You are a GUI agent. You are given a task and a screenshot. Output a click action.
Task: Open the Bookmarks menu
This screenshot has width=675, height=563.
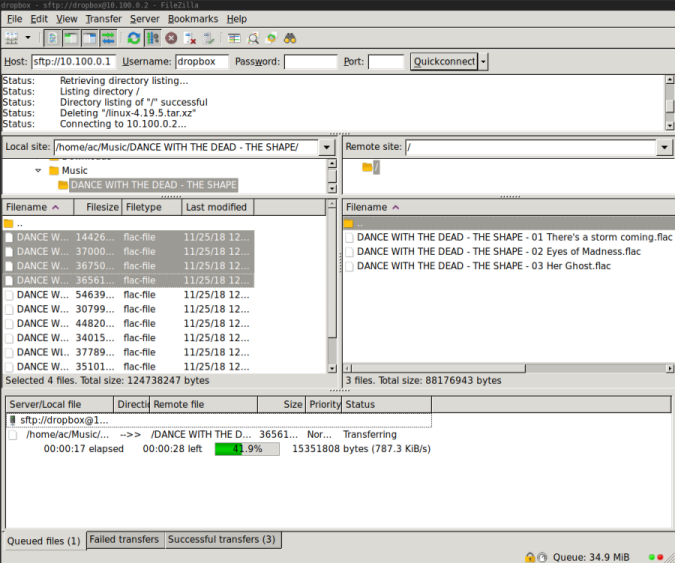point(193,19)
